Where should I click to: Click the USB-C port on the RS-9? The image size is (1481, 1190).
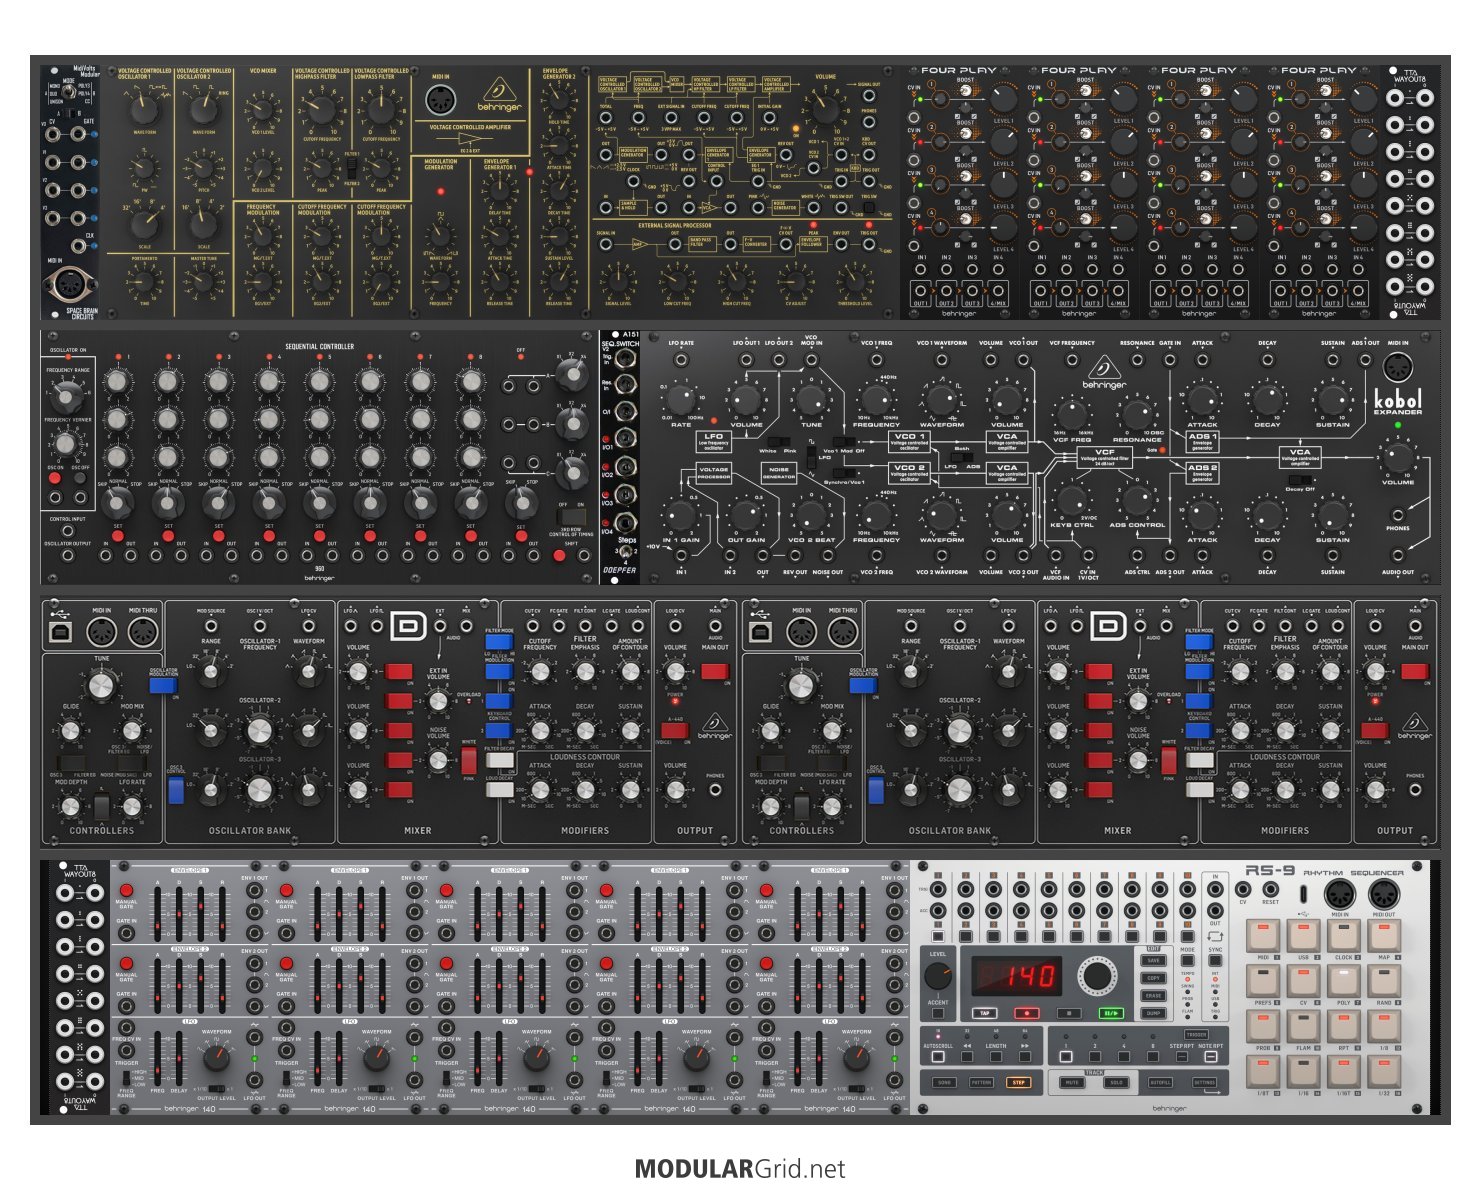[x=1303, y=894]
